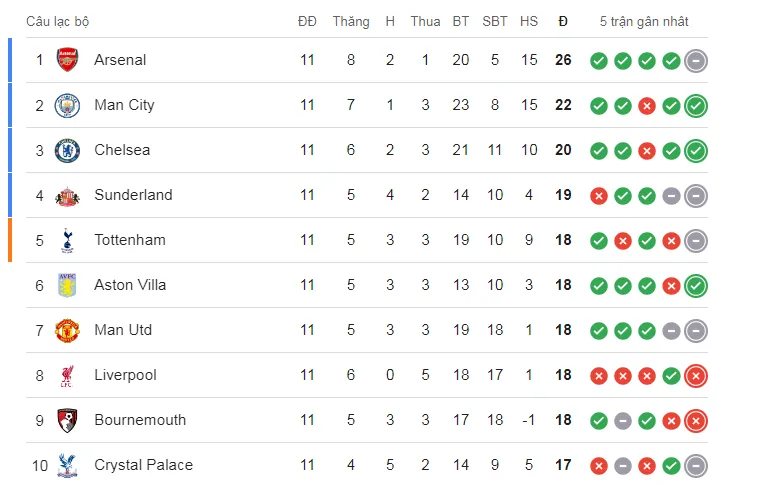Open the Crystal Palace eagle crest
Image resolution: width=758 pixels, height=485 pixels.
coord(67,465)
